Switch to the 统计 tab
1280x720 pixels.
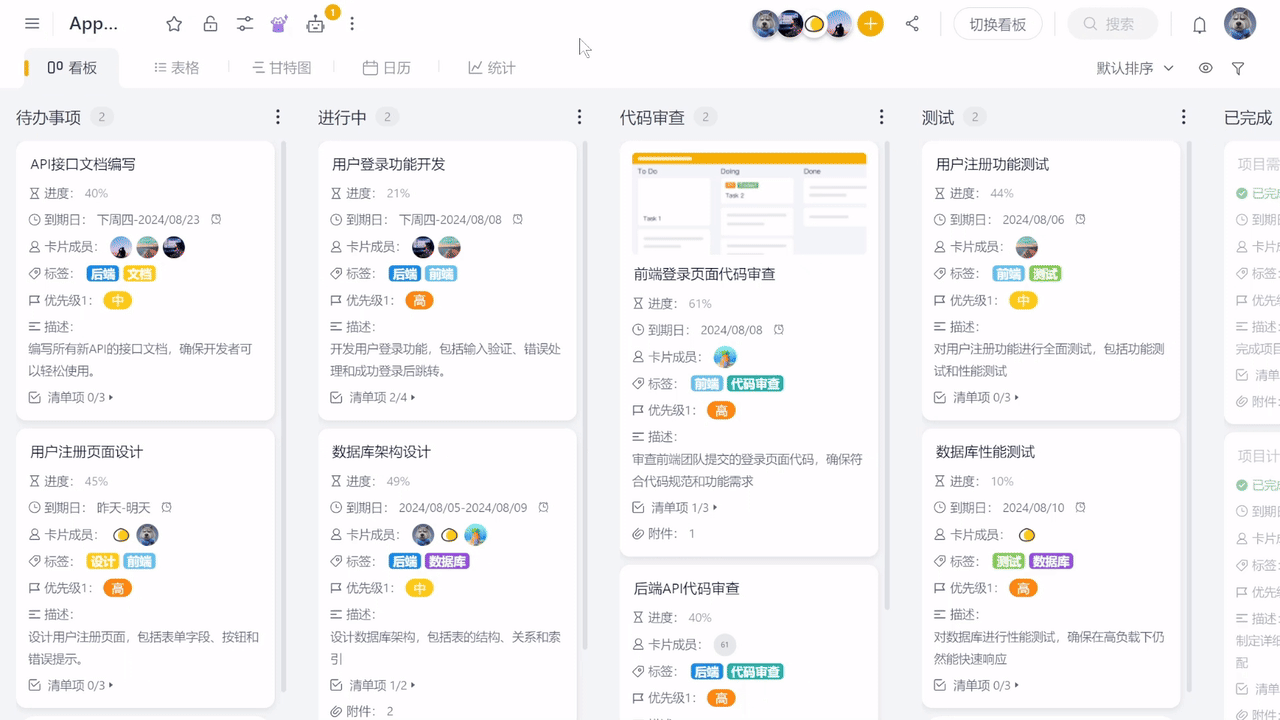492,68
